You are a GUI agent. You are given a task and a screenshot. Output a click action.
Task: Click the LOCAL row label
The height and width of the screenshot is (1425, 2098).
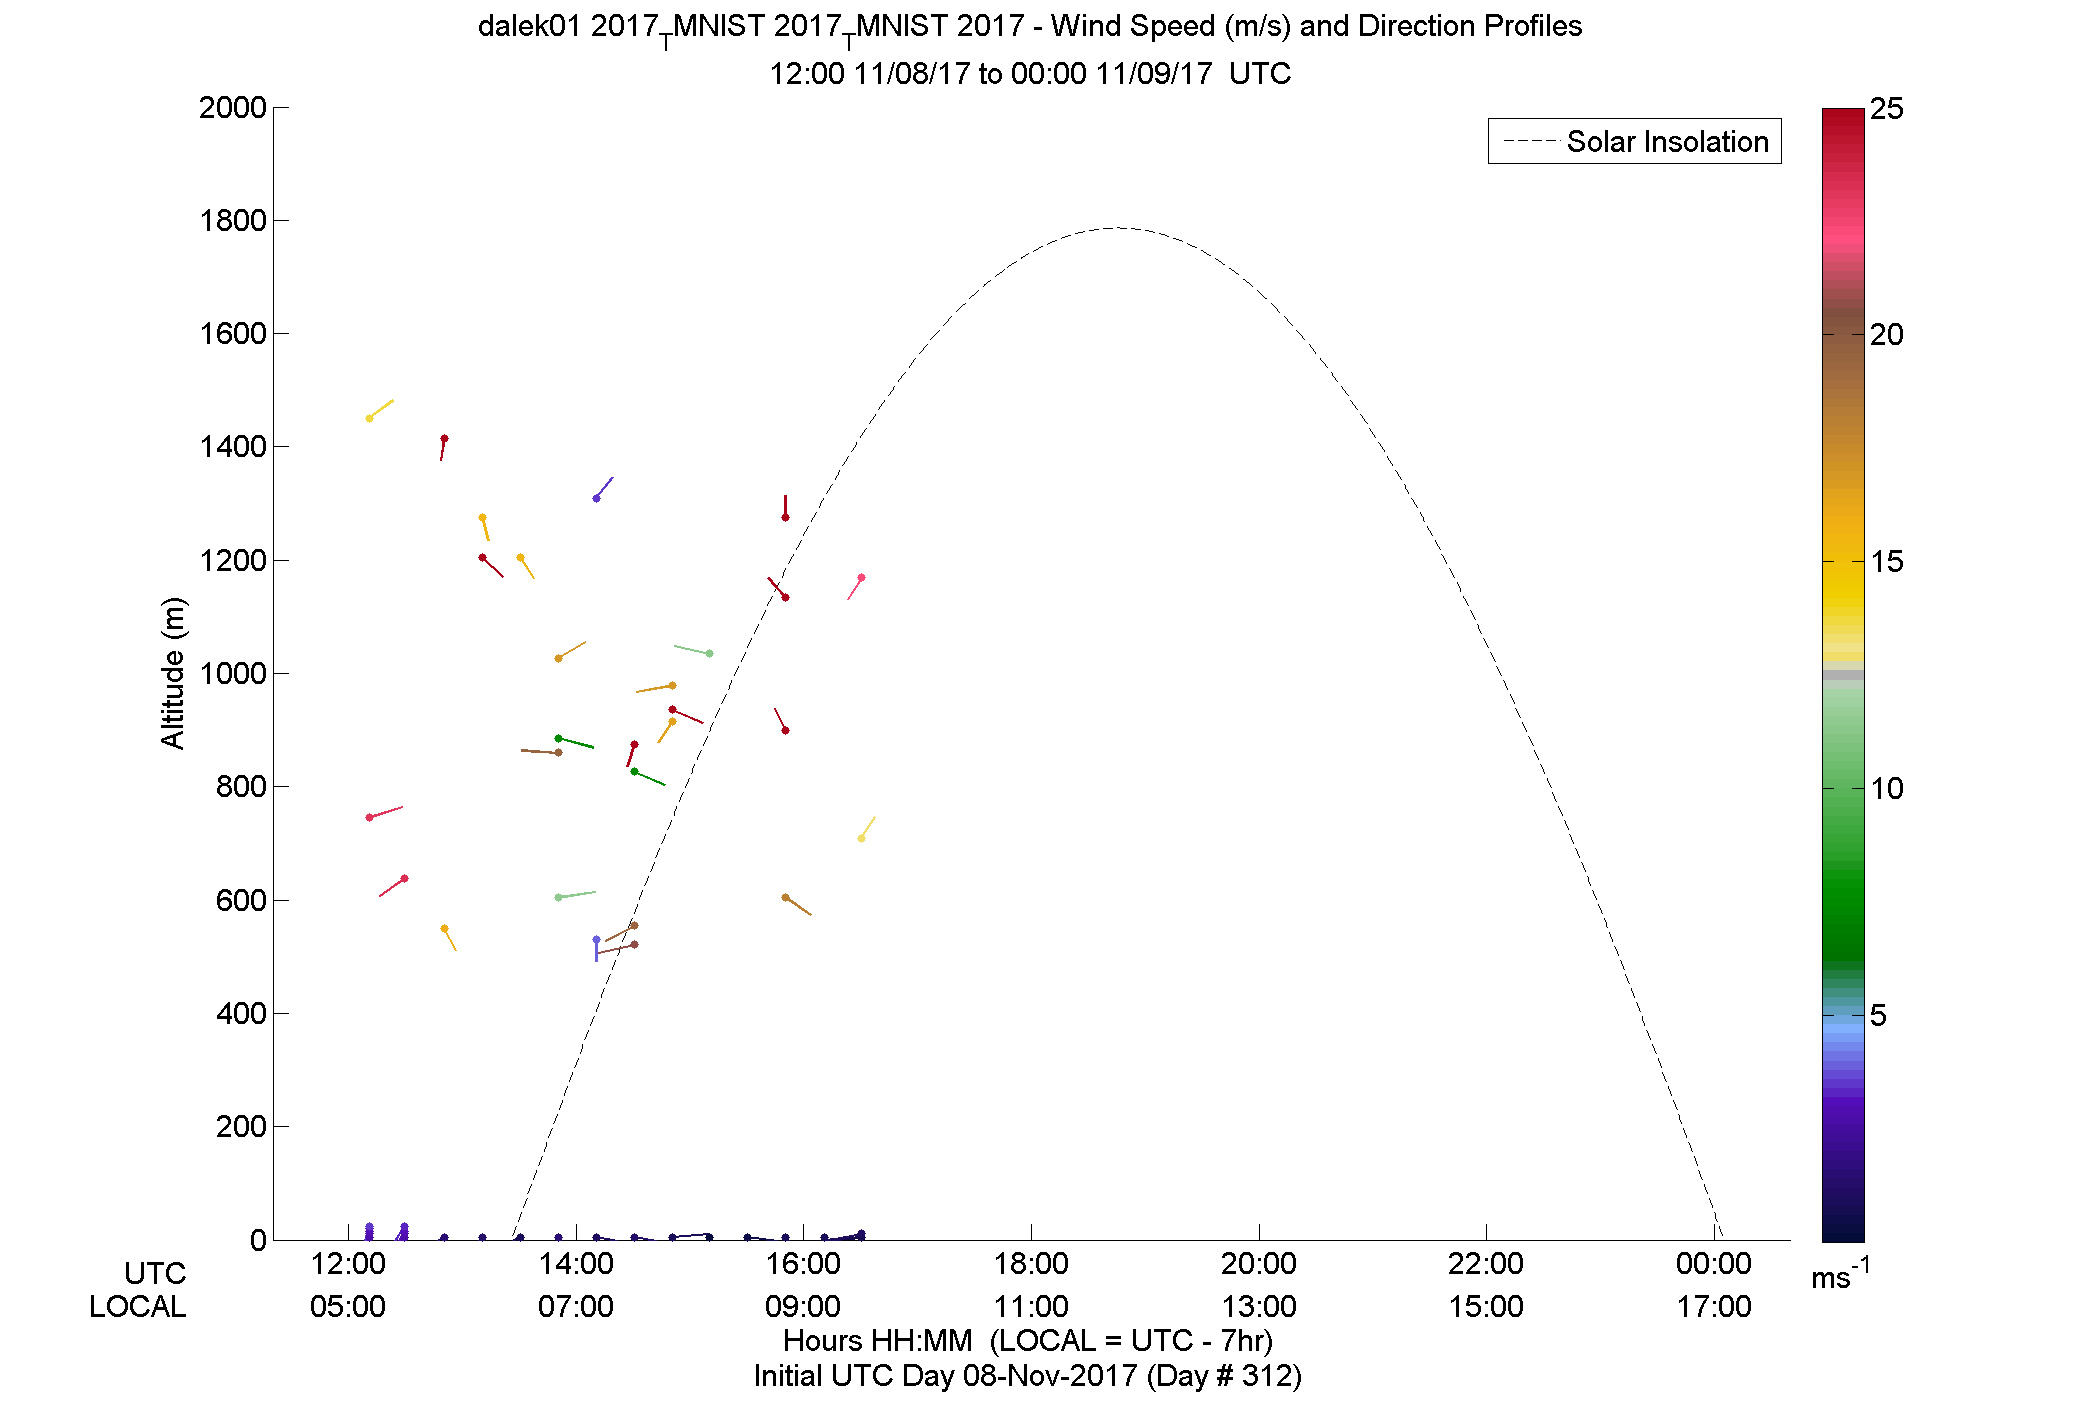[138, 1306]
